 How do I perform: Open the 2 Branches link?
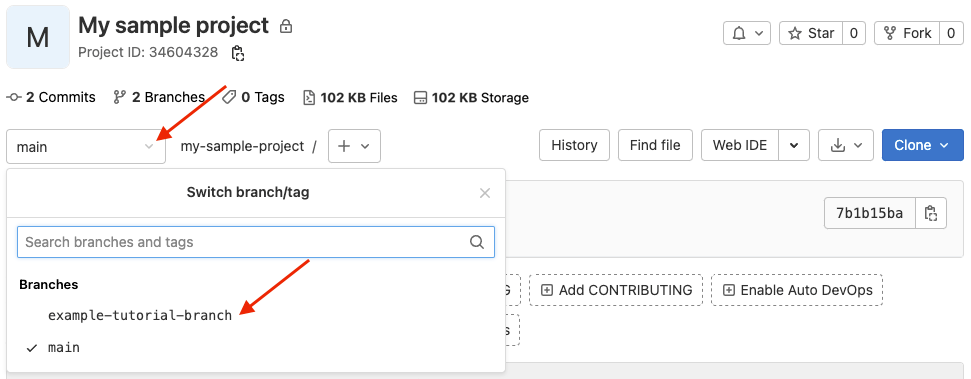tap(159, 97)
